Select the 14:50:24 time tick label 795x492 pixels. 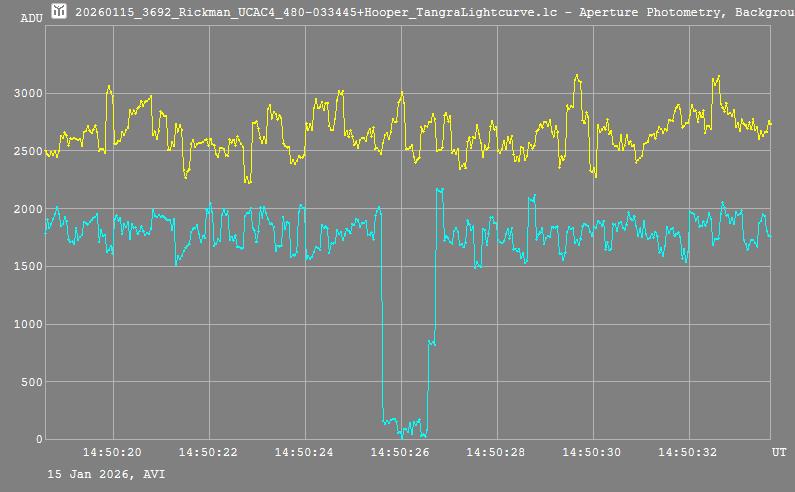click(x=304, y=453)
